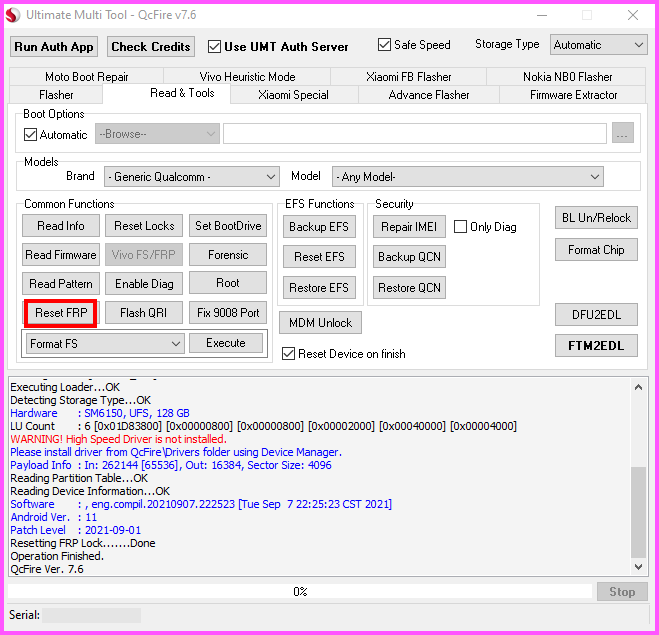Click the Repair IMEI button
This screenshot has height=635, width=659.
pyautogui.click(x=409, y=227)
